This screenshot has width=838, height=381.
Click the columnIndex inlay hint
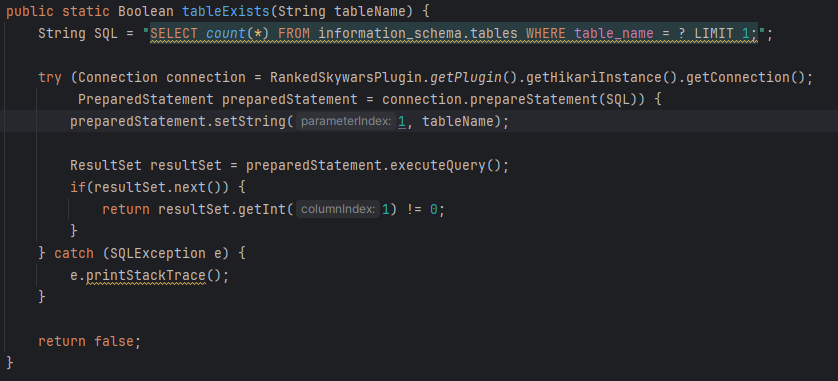click(338, 209)
